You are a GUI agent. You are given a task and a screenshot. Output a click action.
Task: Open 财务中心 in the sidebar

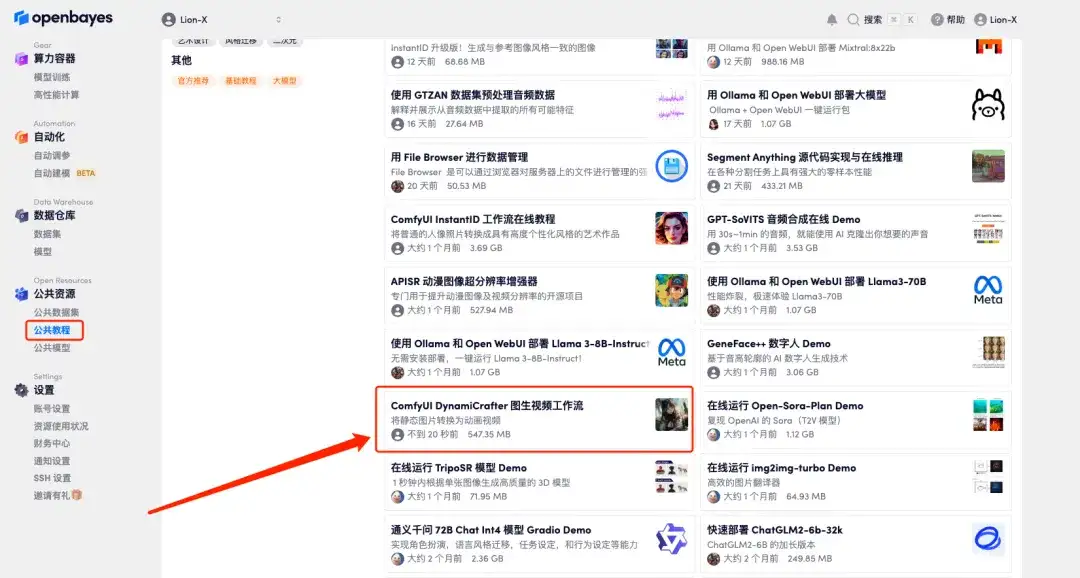(52, 444)
